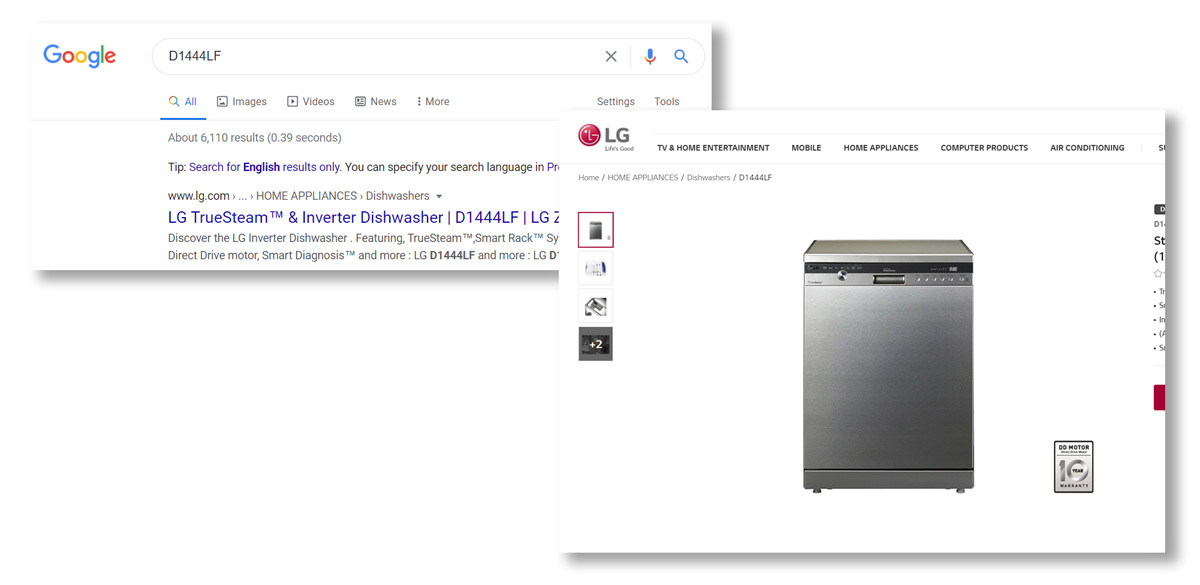
Task: Expand the search result URL dropdown arrow
Action: (x=439, y=197)
